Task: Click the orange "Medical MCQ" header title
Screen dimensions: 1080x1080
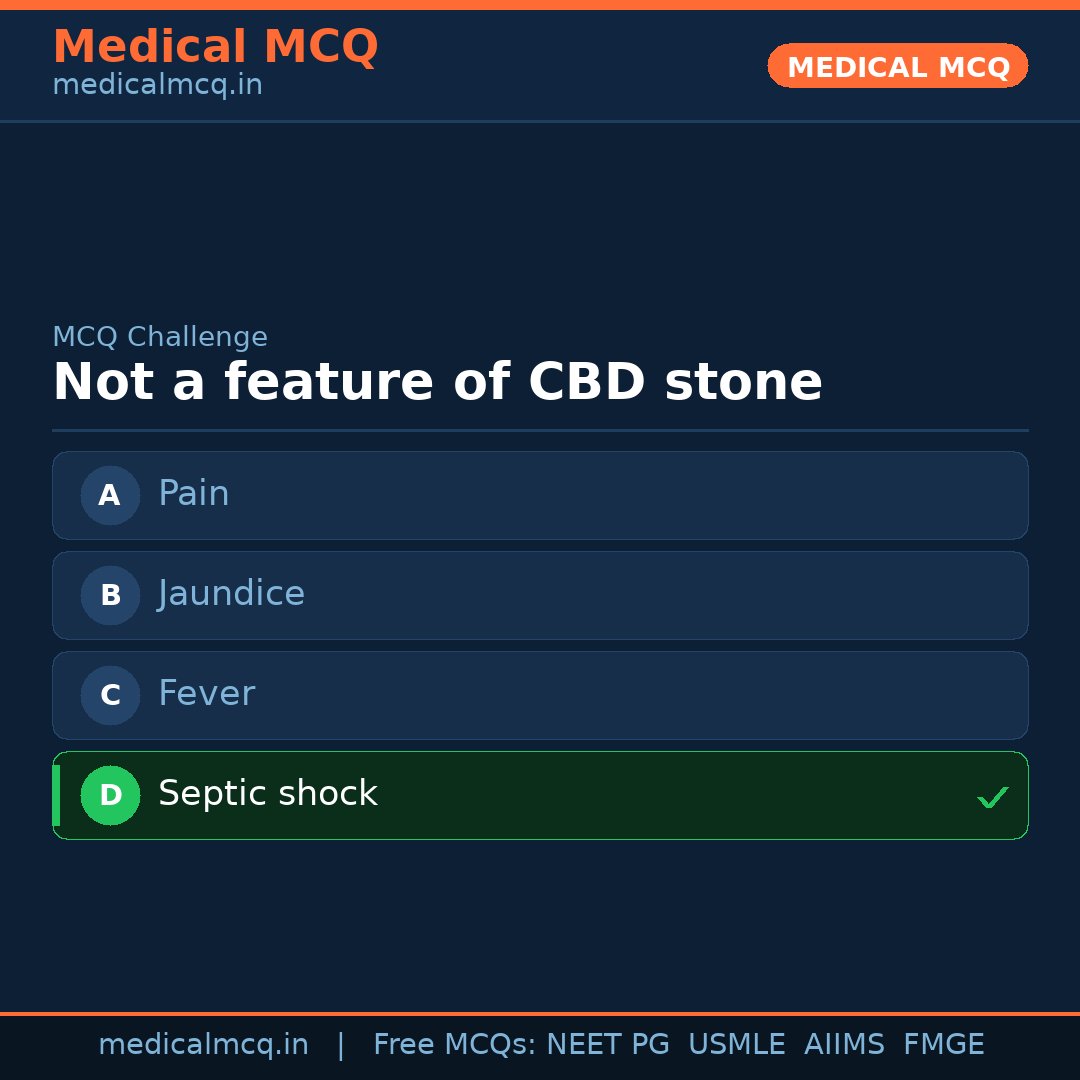Action: pyautogui.click(x=215, y=47)
